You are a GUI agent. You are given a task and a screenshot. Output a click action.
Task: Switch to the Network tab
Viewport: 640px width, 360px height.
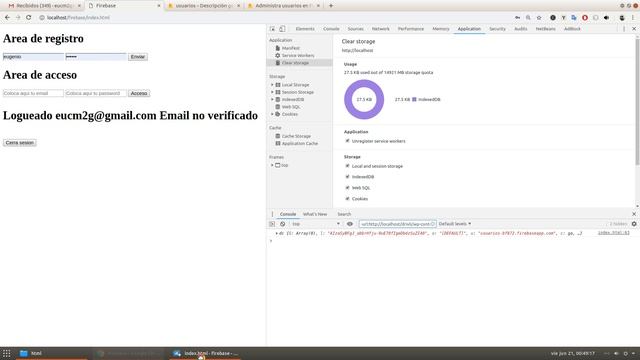point(380,29)
